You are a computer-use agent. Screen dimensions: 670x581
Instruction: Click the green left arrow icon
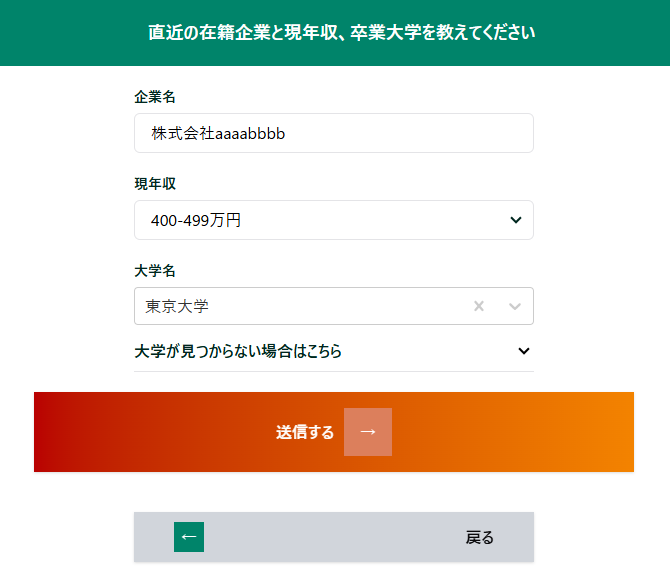(189, 537)
